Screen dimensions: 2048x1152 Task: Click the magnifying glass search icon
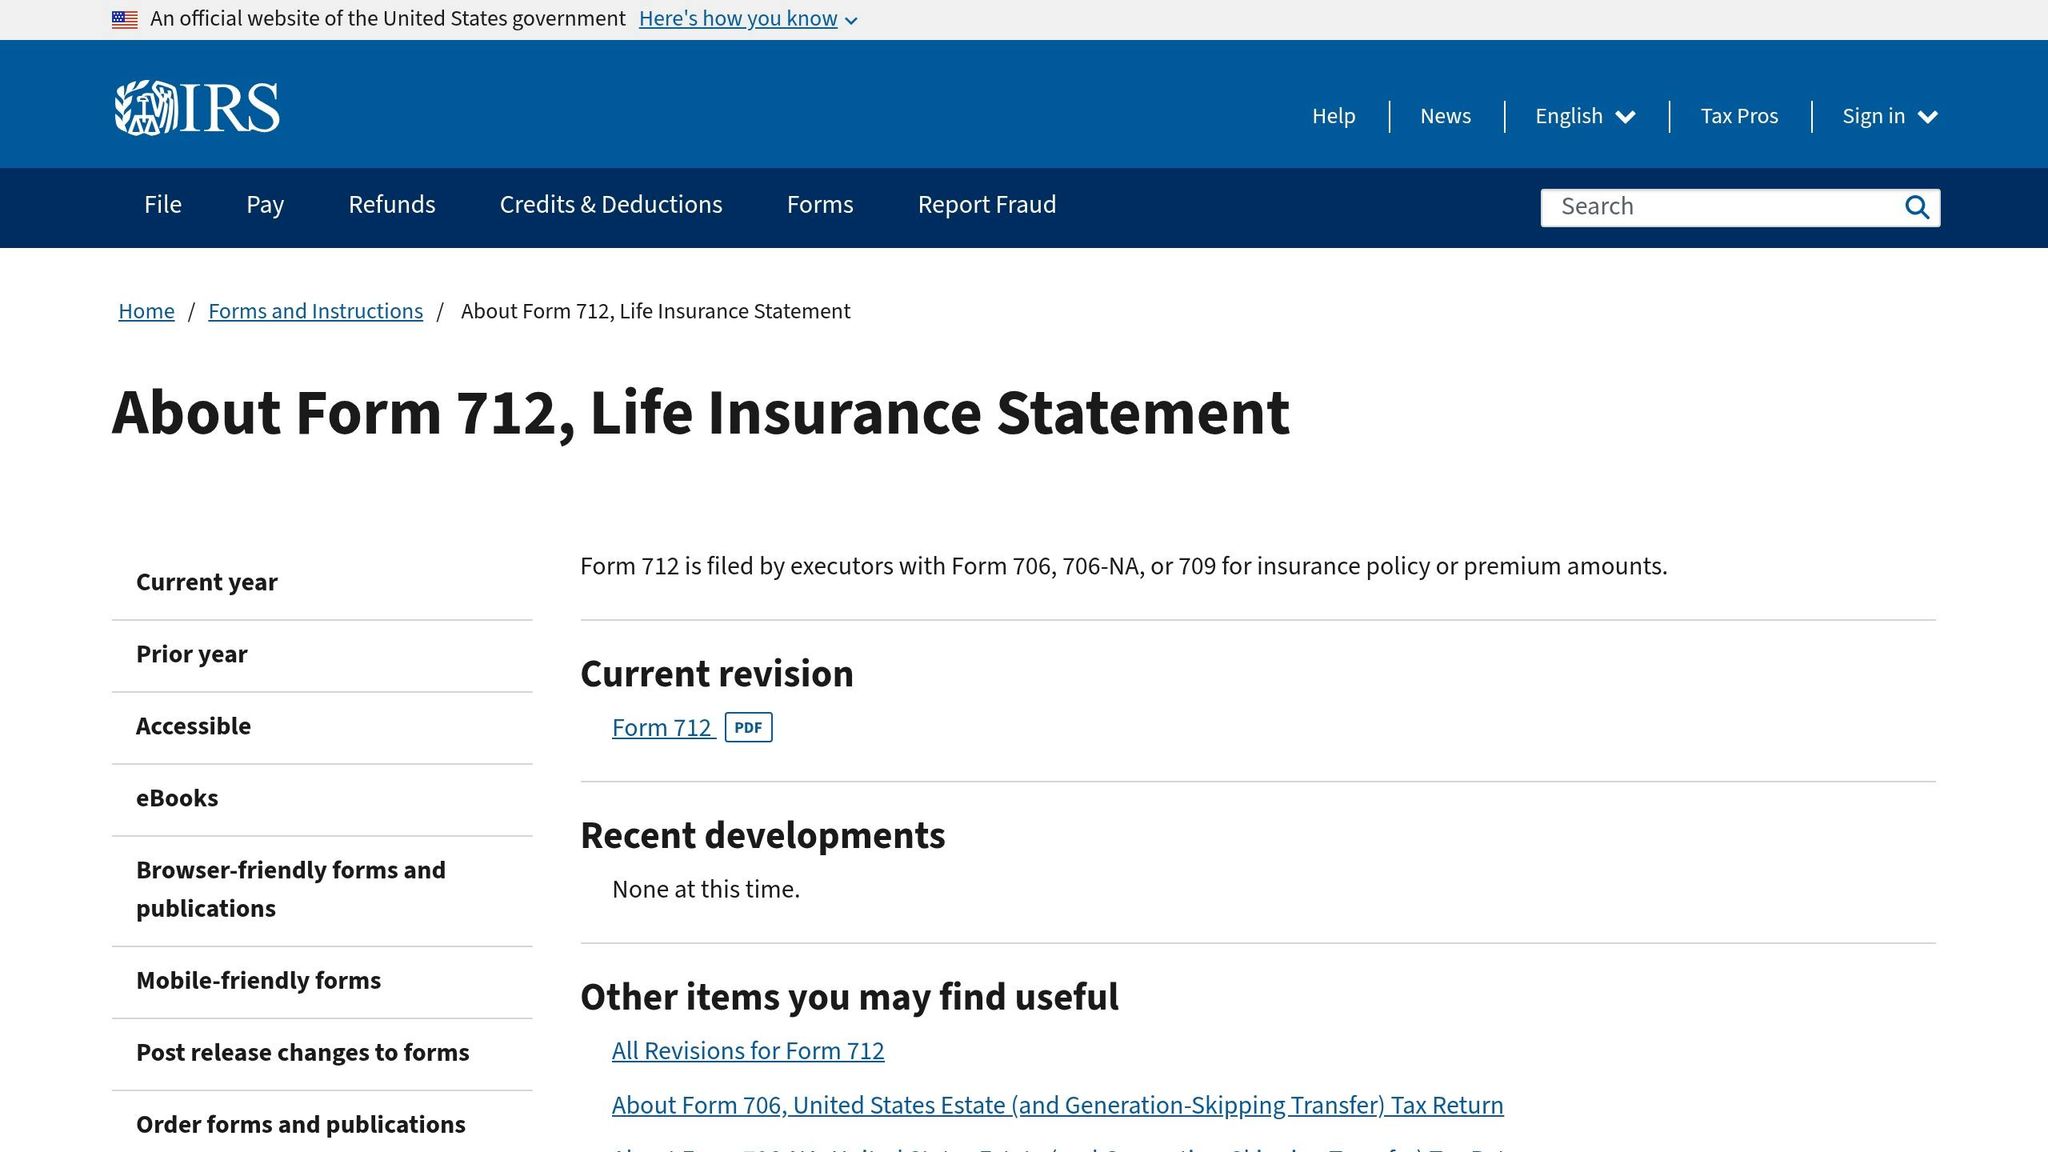point(1916,207)
